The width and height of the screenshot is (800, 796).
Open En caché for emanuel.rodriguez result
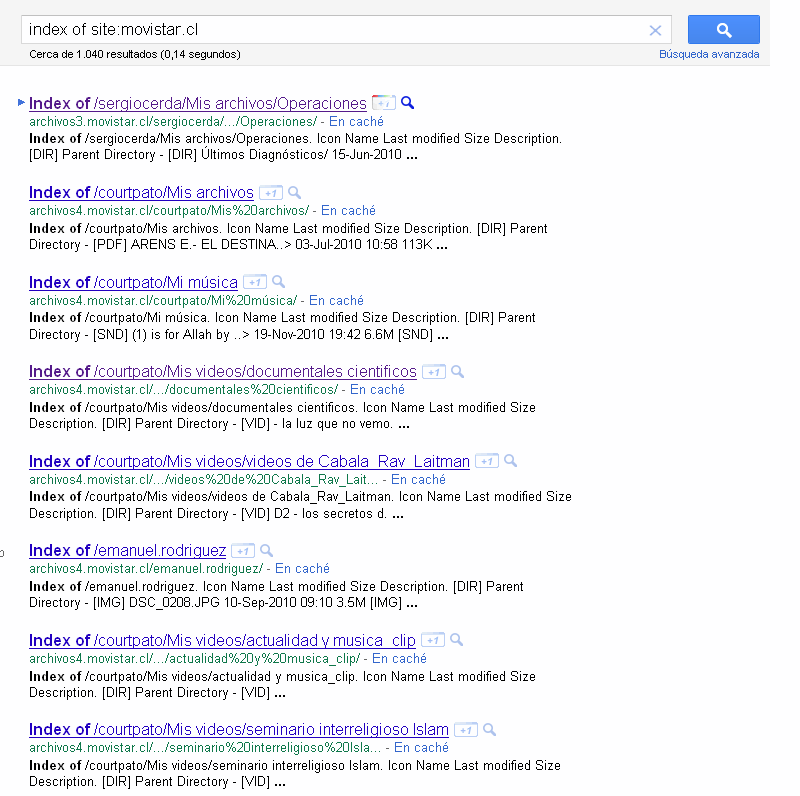coord(302,569)
